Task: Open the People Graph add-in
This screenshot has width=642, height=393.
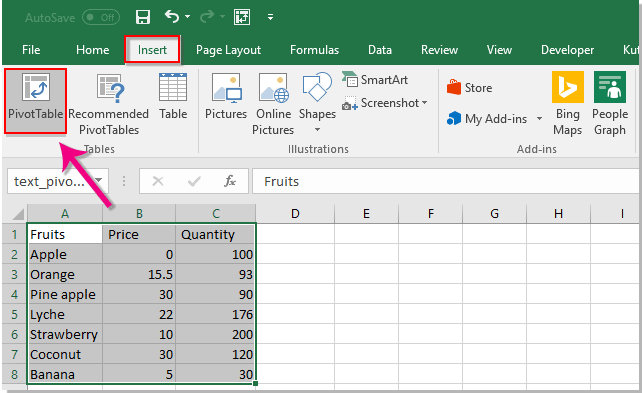Action: tap(610, 104)
